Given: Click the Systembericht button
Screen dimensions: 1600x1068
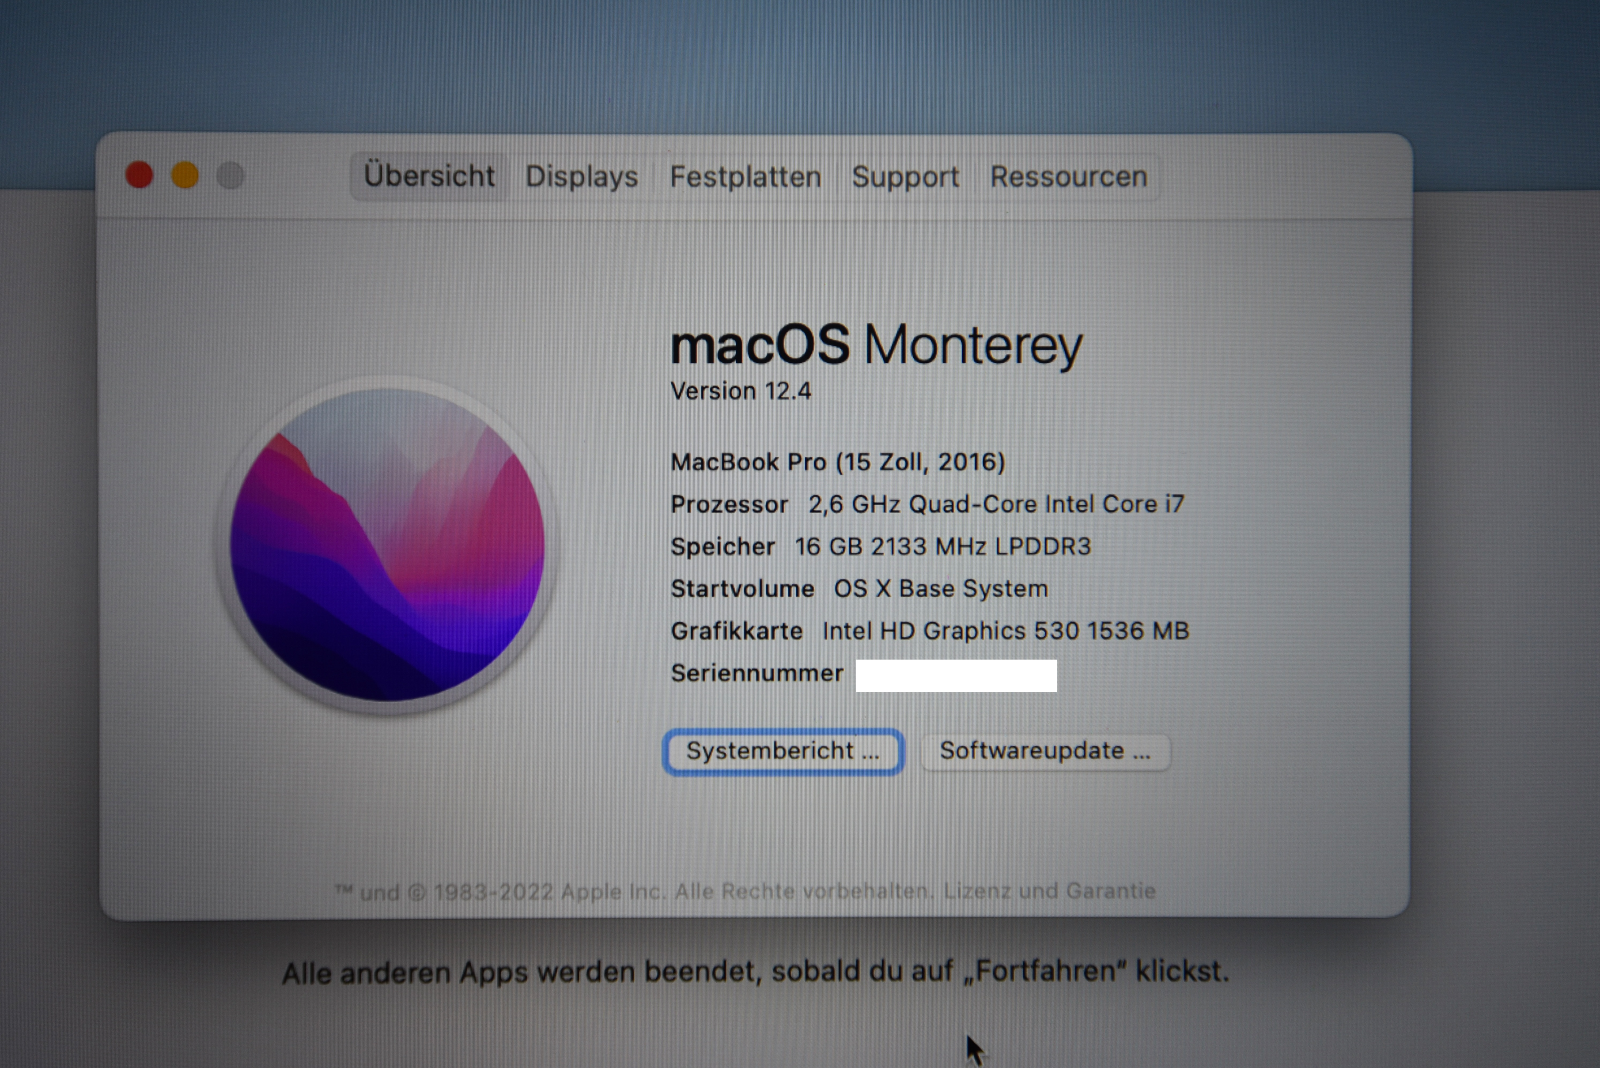Looking at the screenshot, I should (783, 751).
